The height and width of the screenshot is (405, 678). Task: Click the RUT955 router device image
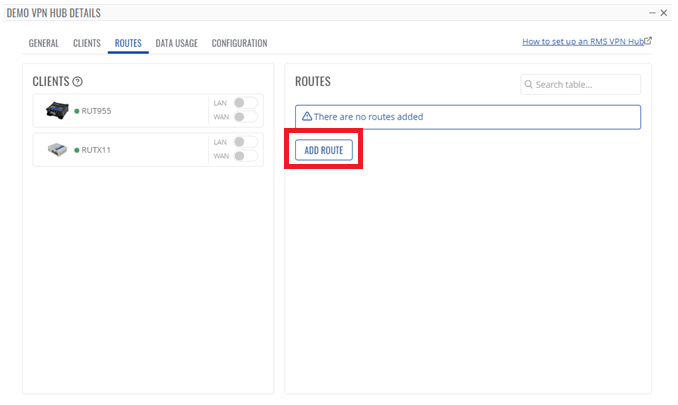coord(57,110)
